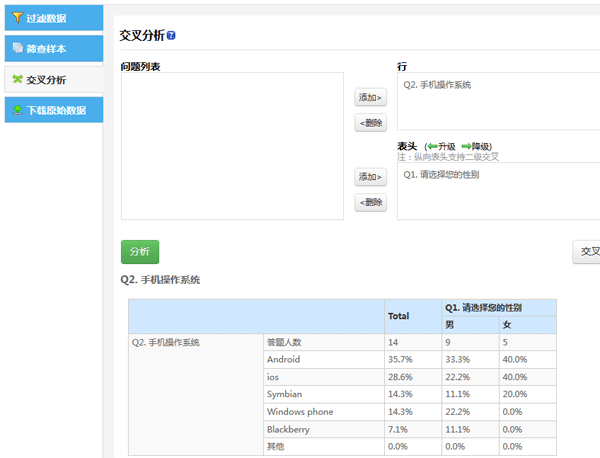This screenshot has height=458, width=600.
Task: Click female respondents count 5
Action: pyautogui.click(x=505, y=342)
